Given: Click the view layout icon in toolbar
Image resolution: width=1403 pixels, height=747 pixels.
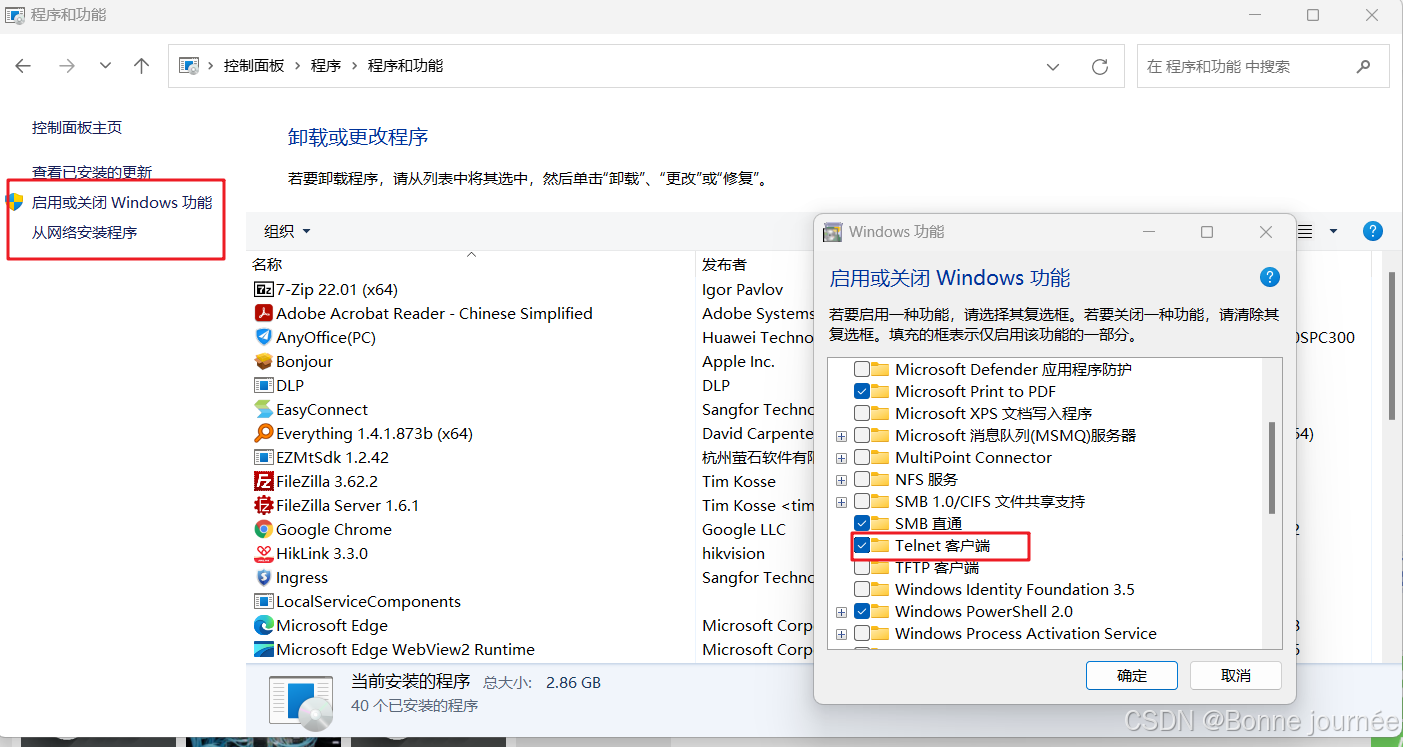Looking at the screenshot, I should pyautogui.click(x=1305, y=231).
